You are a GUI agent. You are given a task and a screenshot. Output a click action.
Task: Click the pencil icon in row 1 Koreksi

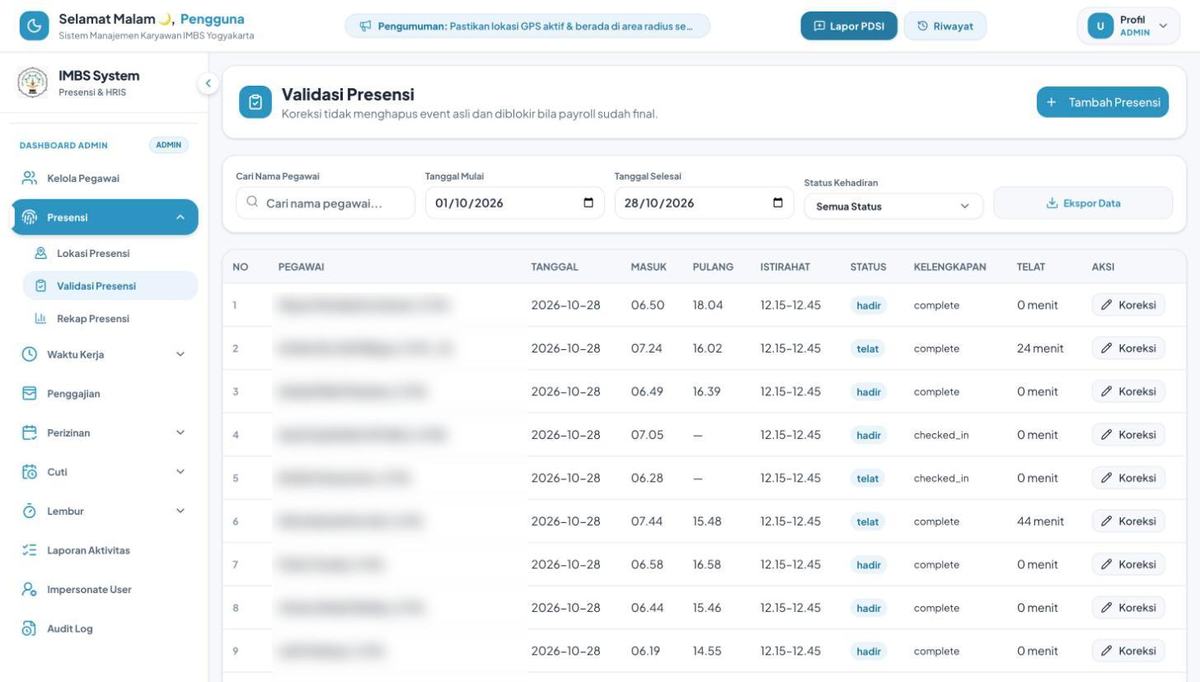pos(1106,305)
